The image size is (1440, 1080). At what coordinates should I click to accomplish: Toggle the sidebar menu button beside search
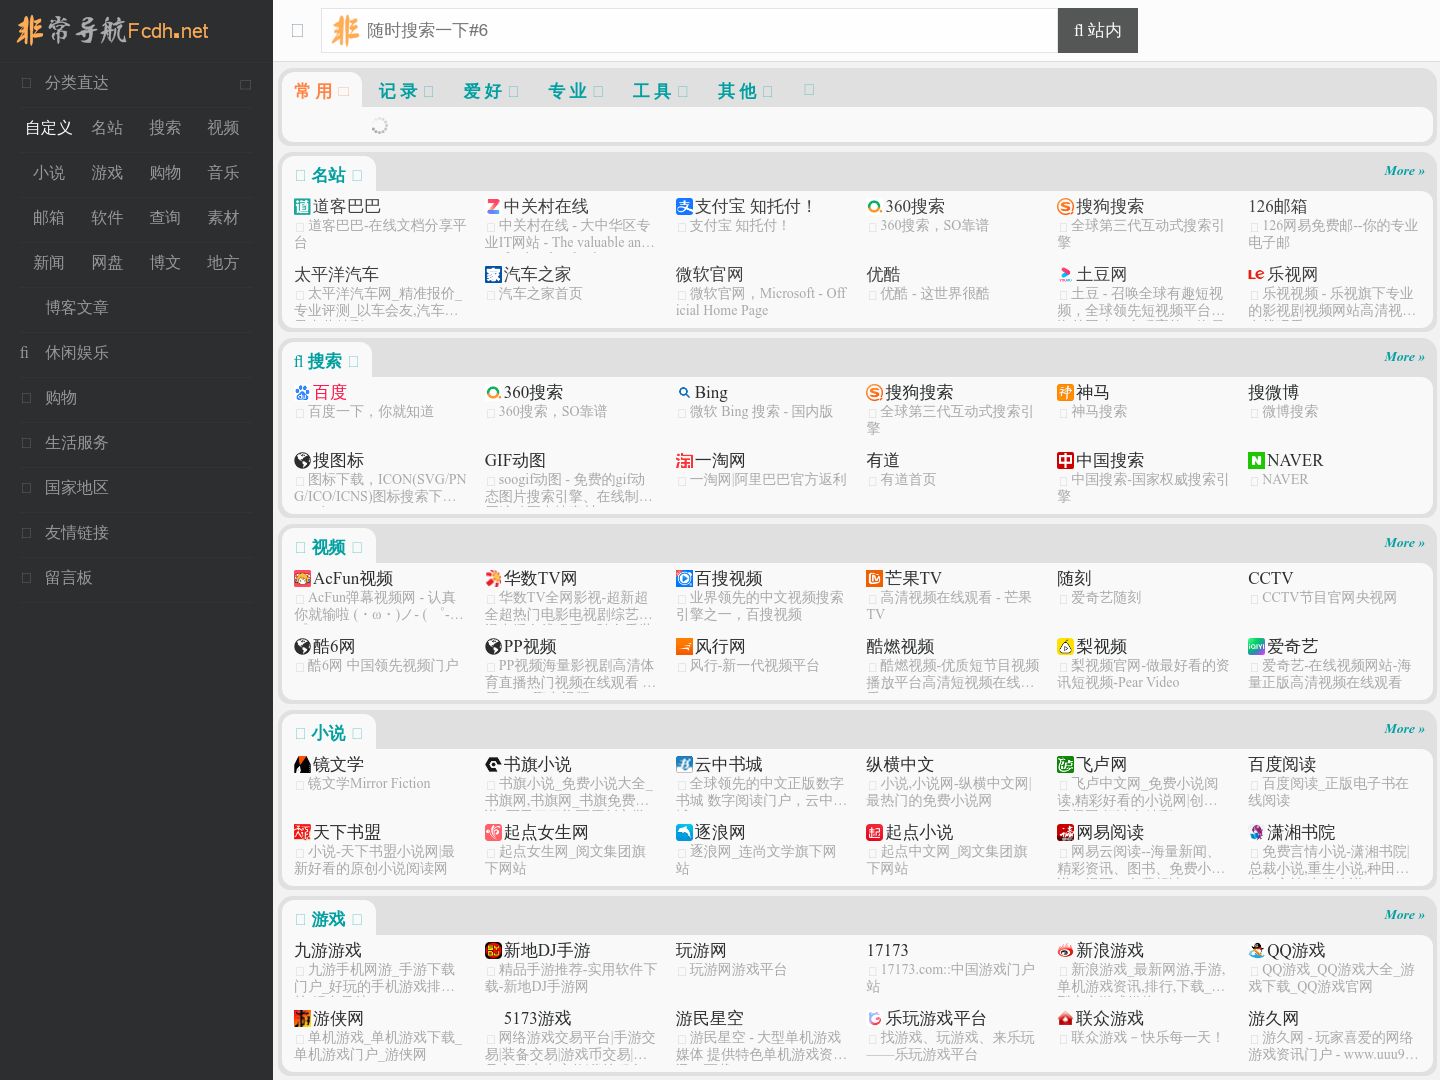coord(297,31)
